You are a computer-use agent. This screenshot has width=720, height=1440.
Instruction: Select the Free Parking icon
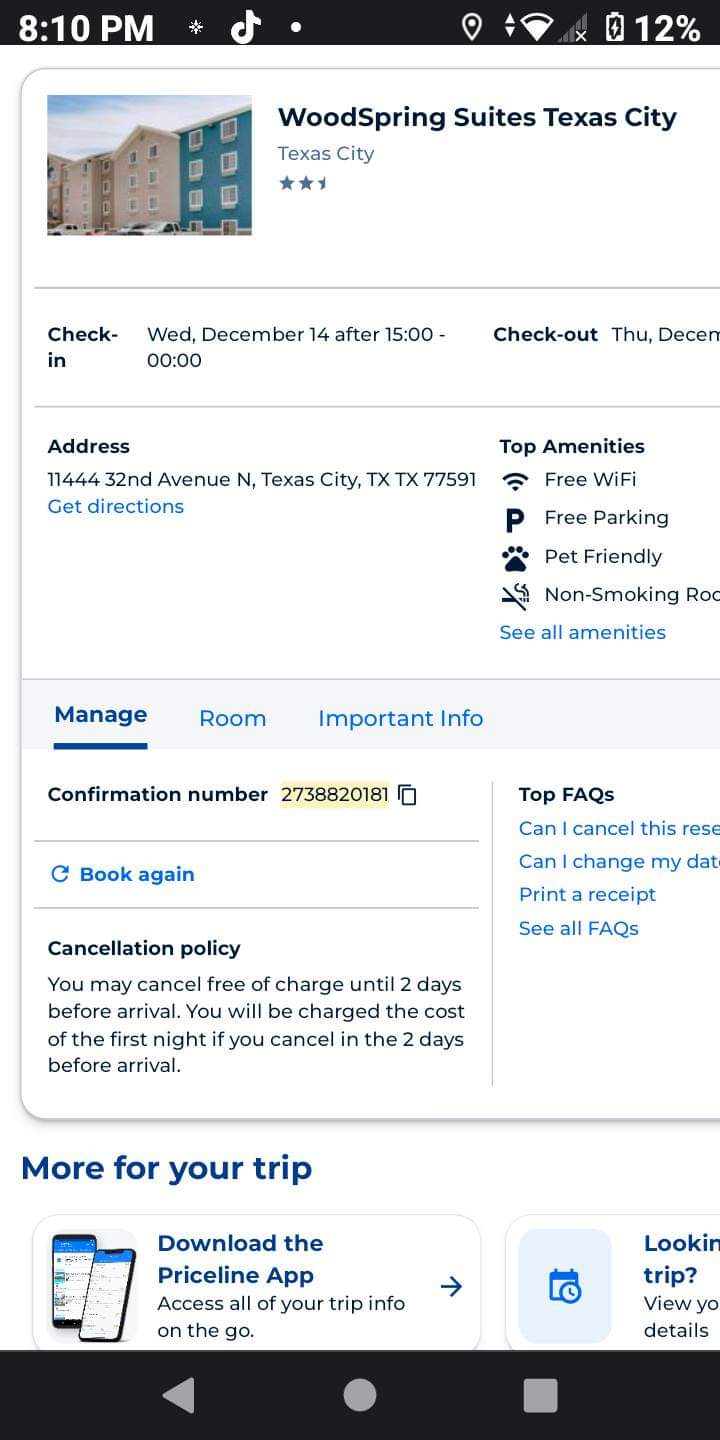(514, 518)
